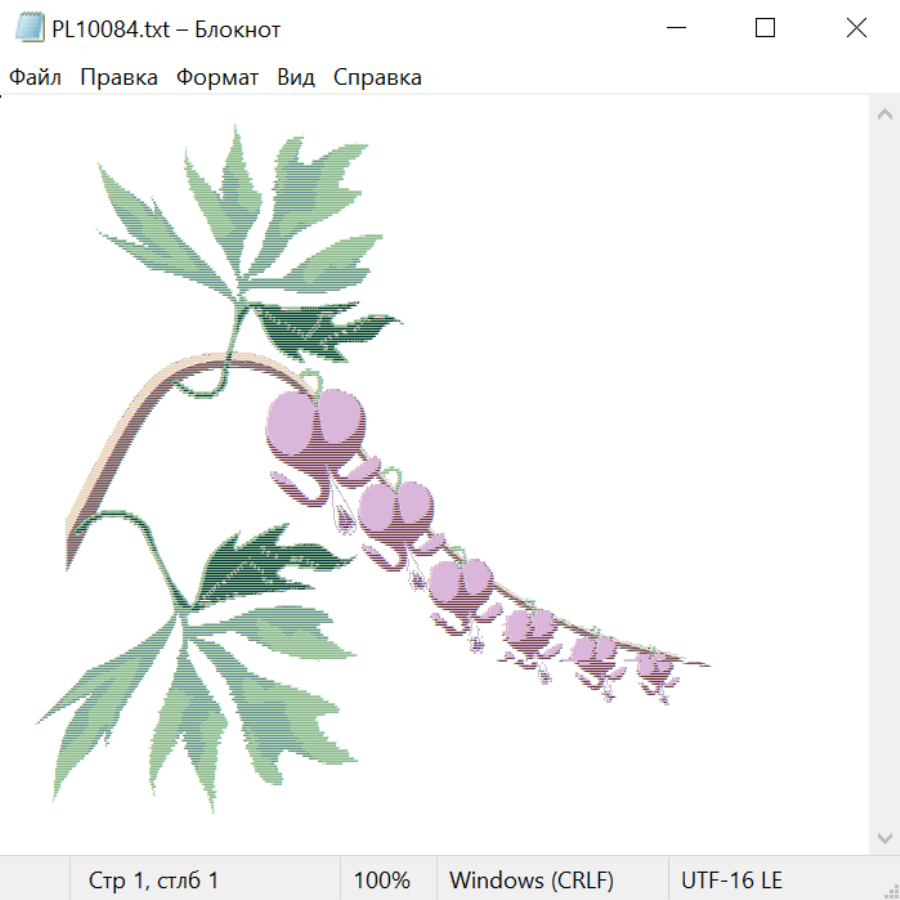The height and width of the screenshot is (900, 900).
Task: Open the Вид menu
Action: pyautogui.click(x=296, y=77)
